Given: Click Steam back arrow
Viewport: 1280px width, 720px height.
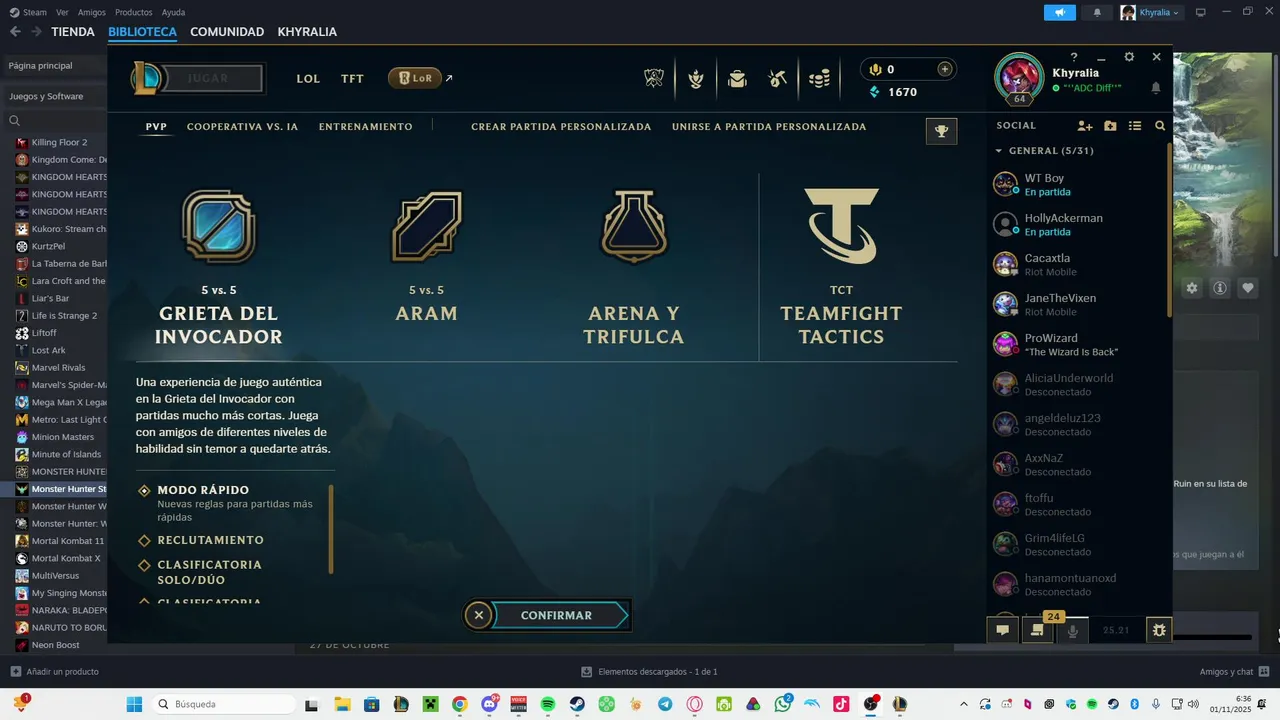Looking at the screenshot, I should click(15, 32).
